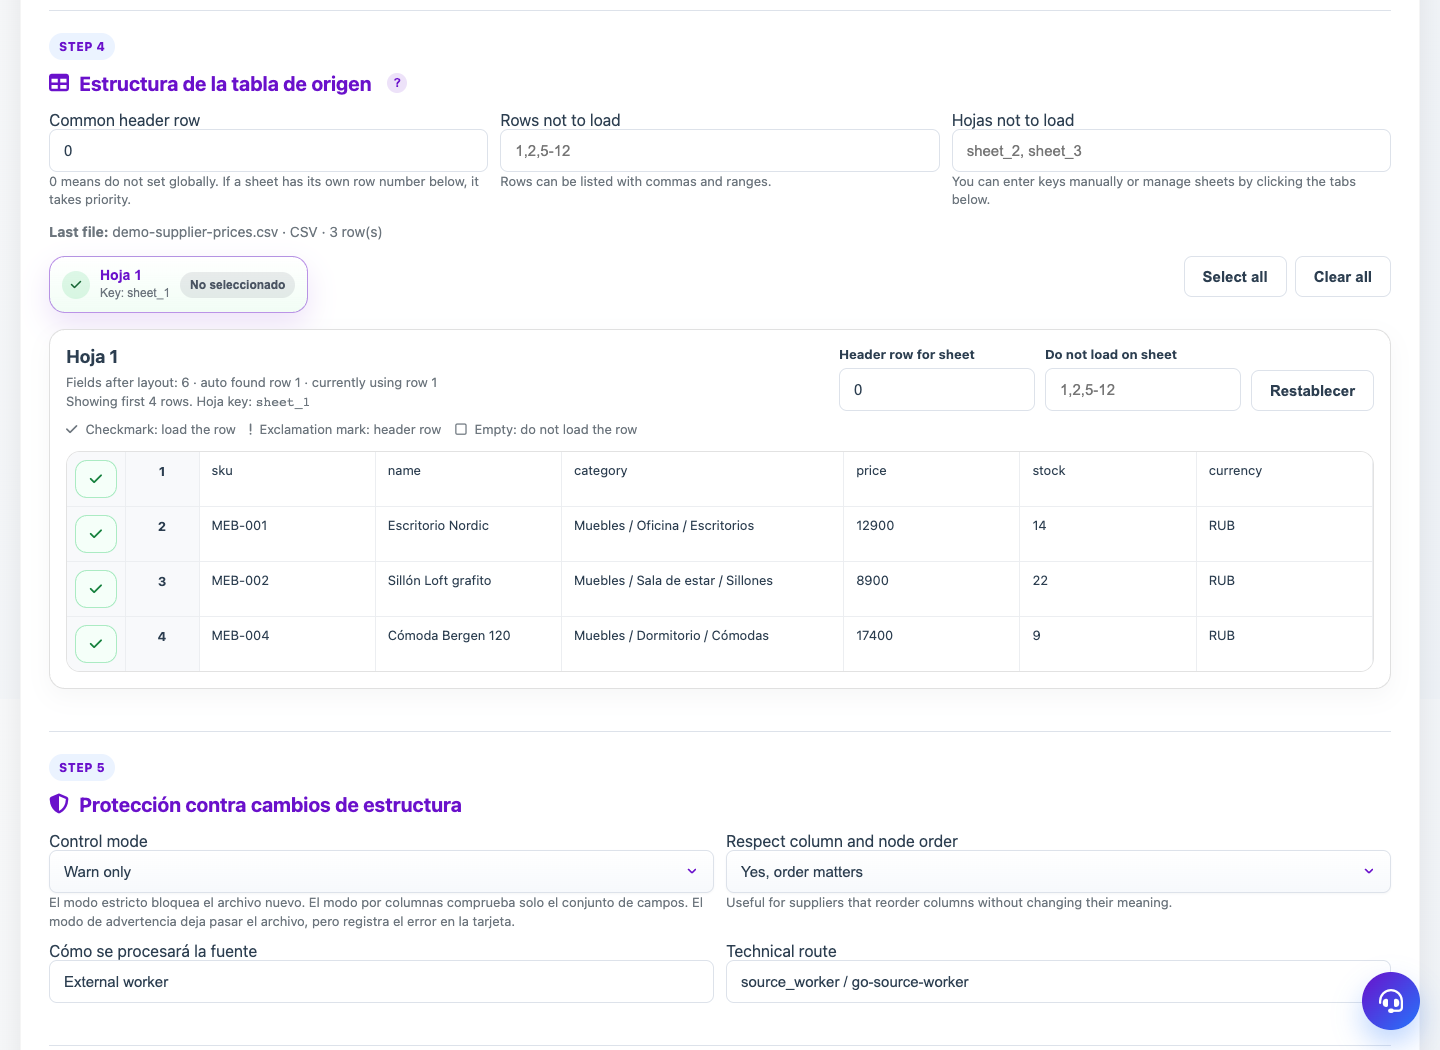
Task: Toggle load checkbox for row MEB-004
Action: pyautogui.click(x=96, y=644)
